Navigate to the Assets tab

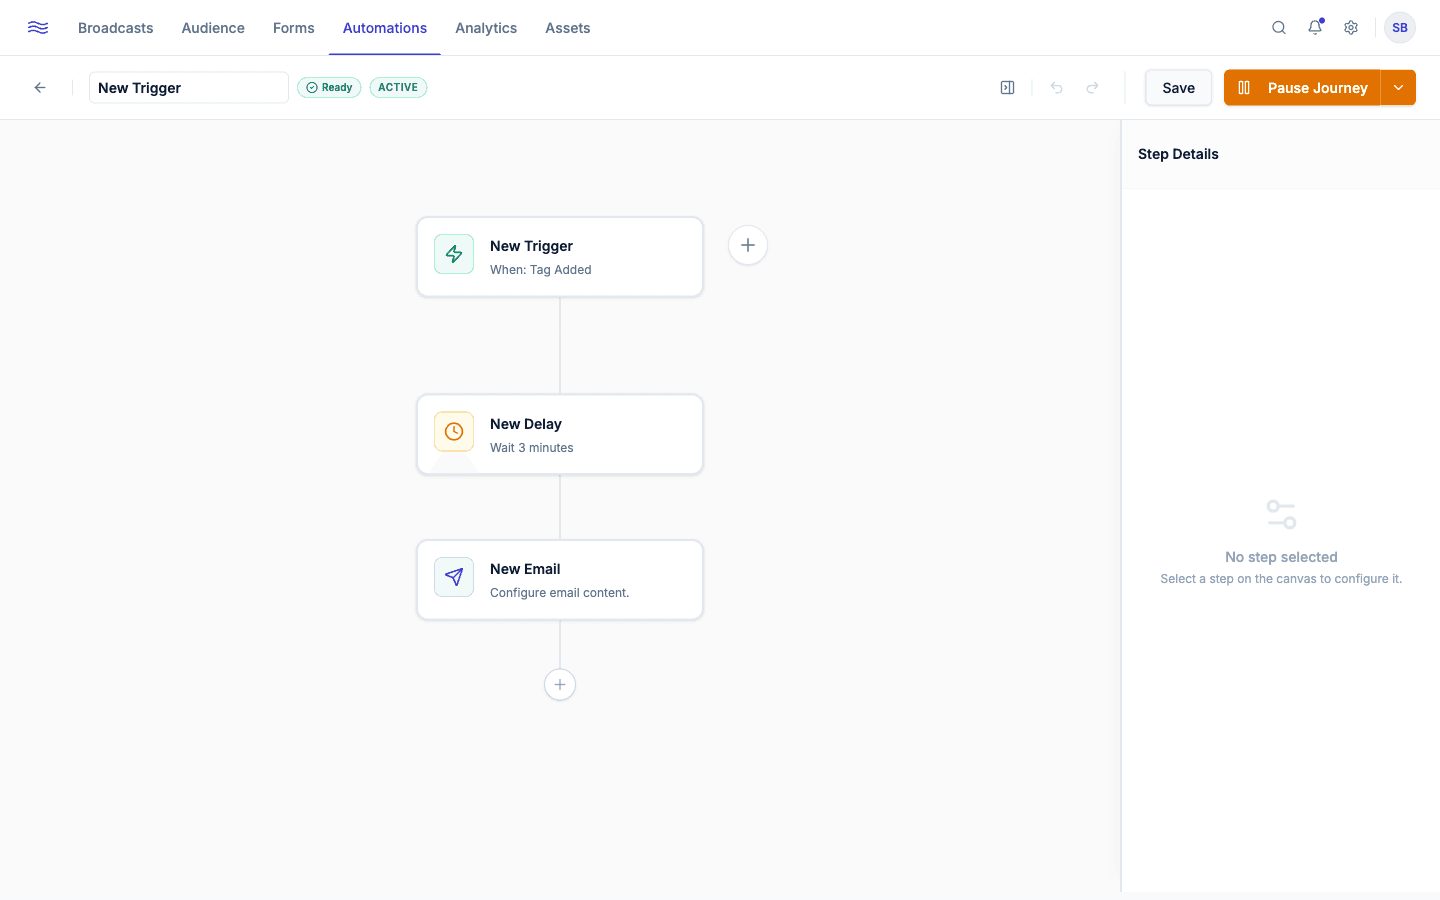(568, 28)
